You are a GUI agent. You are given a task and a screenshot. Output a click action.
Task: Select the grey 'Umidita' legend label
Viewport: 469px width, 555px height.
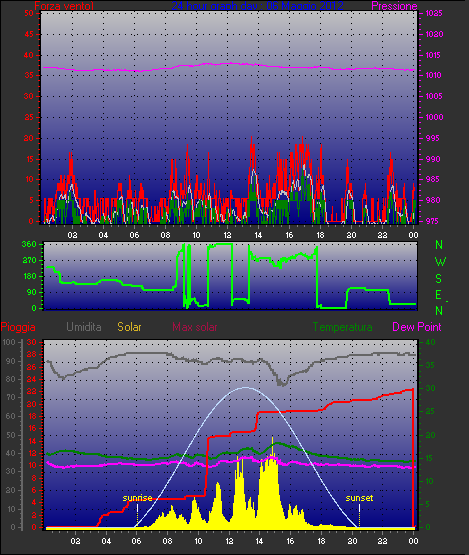84,327
